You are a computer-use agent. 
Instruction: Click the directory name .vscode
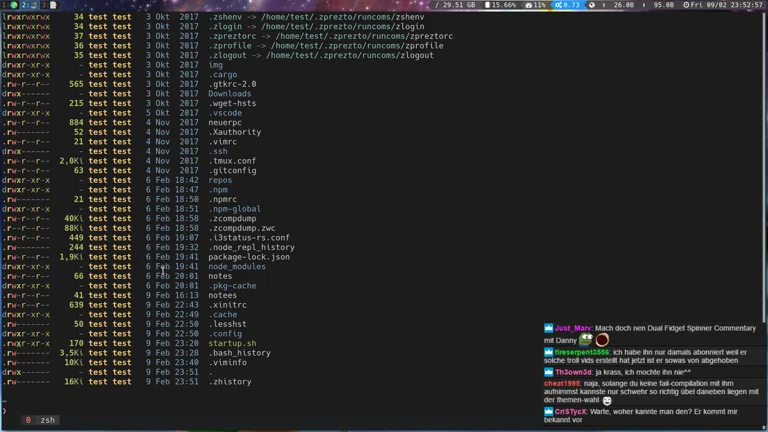tap(225, 113)
